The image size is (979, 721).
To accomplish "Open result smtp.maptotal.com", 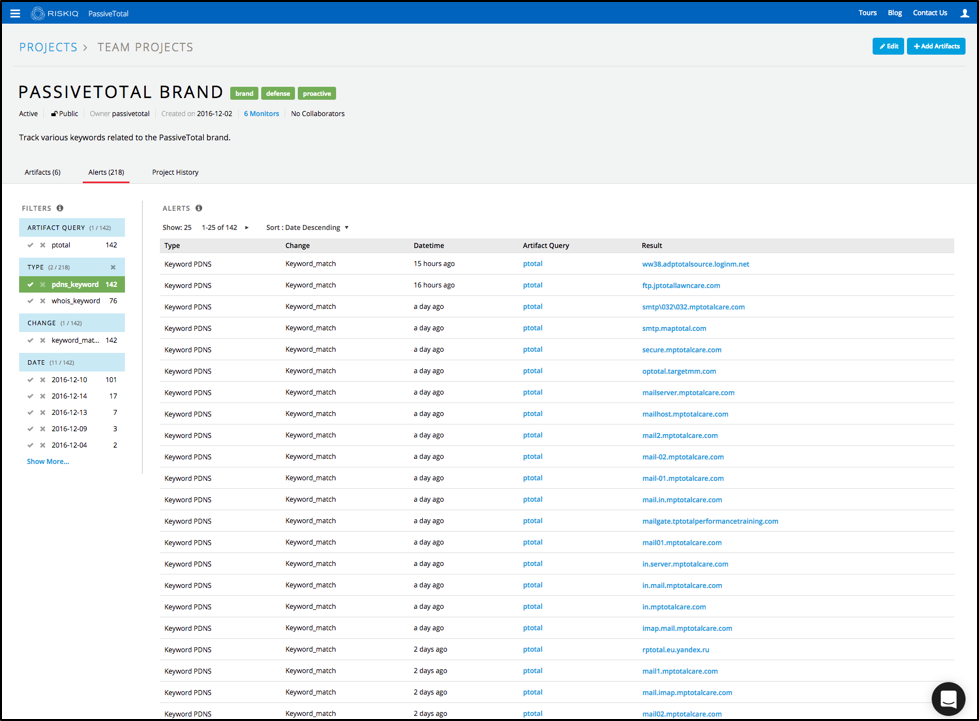I will [674, 328].
